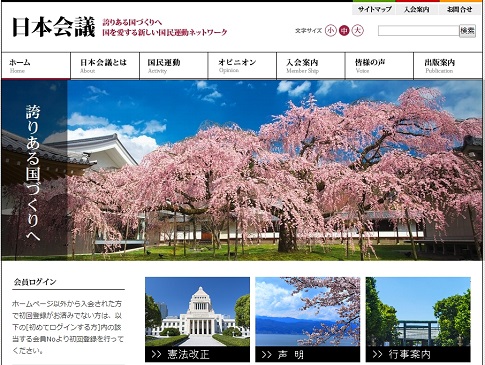The width and height of the screenshot is (485, 365).
Task: Open the お問合せ contact link
Action: coord(460,9)
